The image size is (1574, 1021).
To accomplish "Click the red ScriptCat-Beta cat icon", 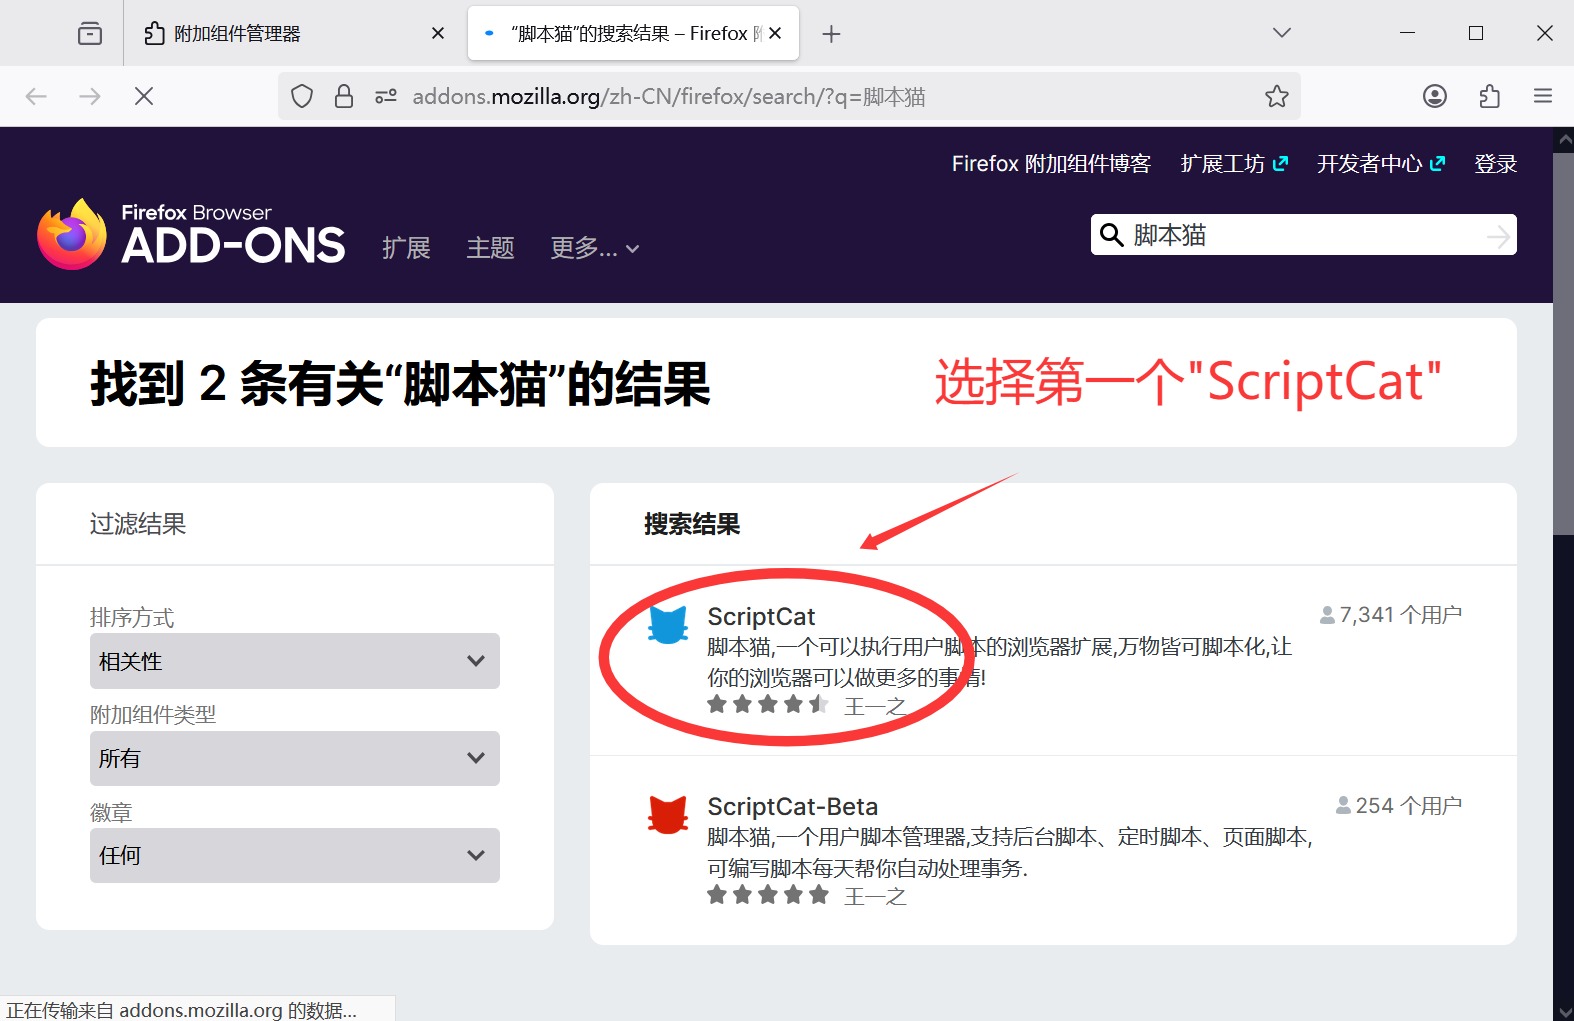I will [668, 815].
